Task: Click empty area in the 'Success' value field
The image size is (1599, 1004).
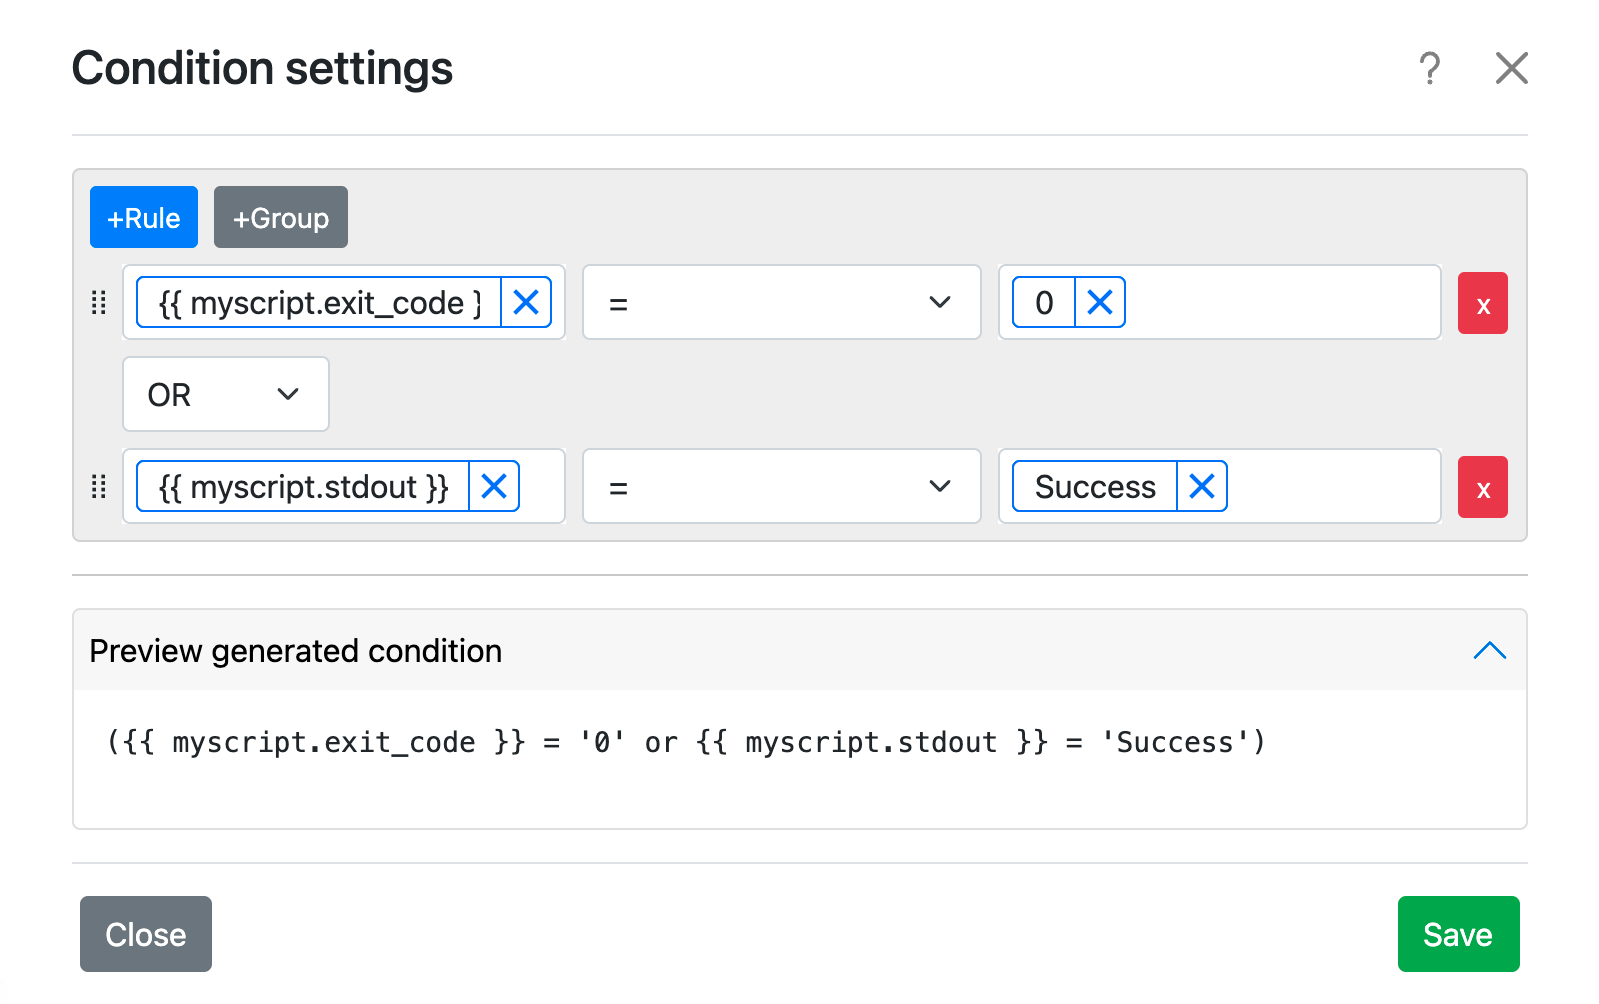Action: click(x=1330, y=486)
